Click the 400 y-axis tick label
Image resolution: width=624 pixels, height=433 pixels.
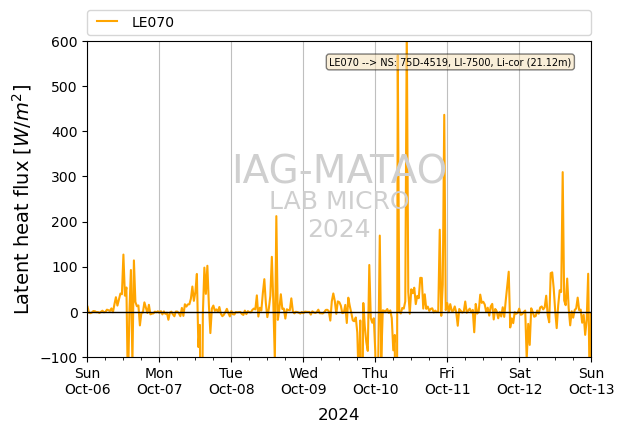point(64,132)
